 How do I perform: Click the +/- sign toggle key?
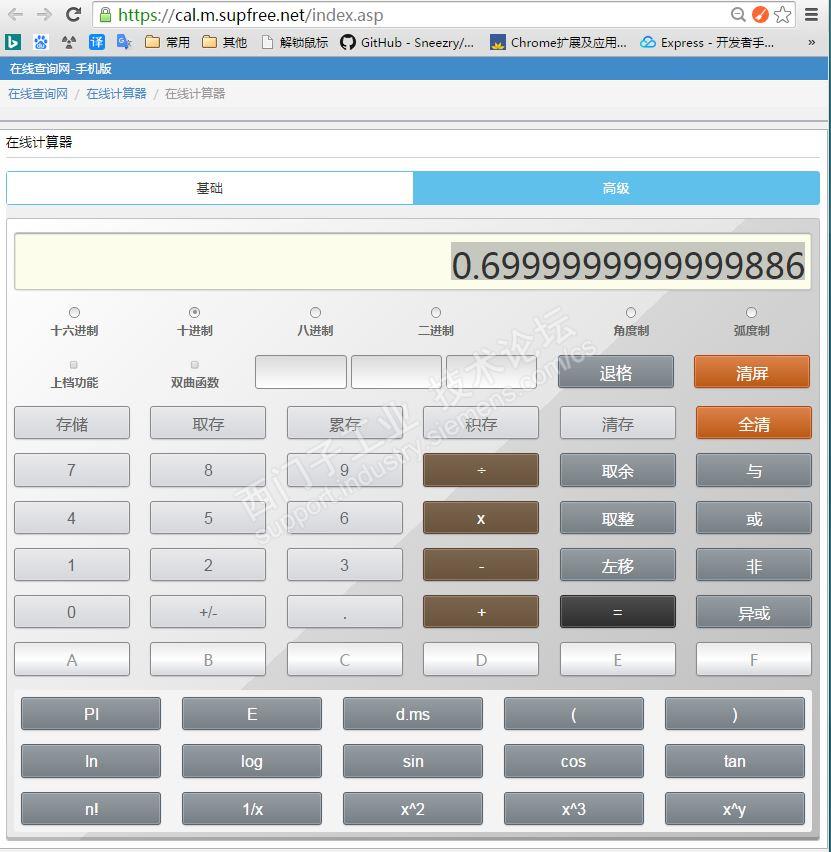tap(208, 612)
